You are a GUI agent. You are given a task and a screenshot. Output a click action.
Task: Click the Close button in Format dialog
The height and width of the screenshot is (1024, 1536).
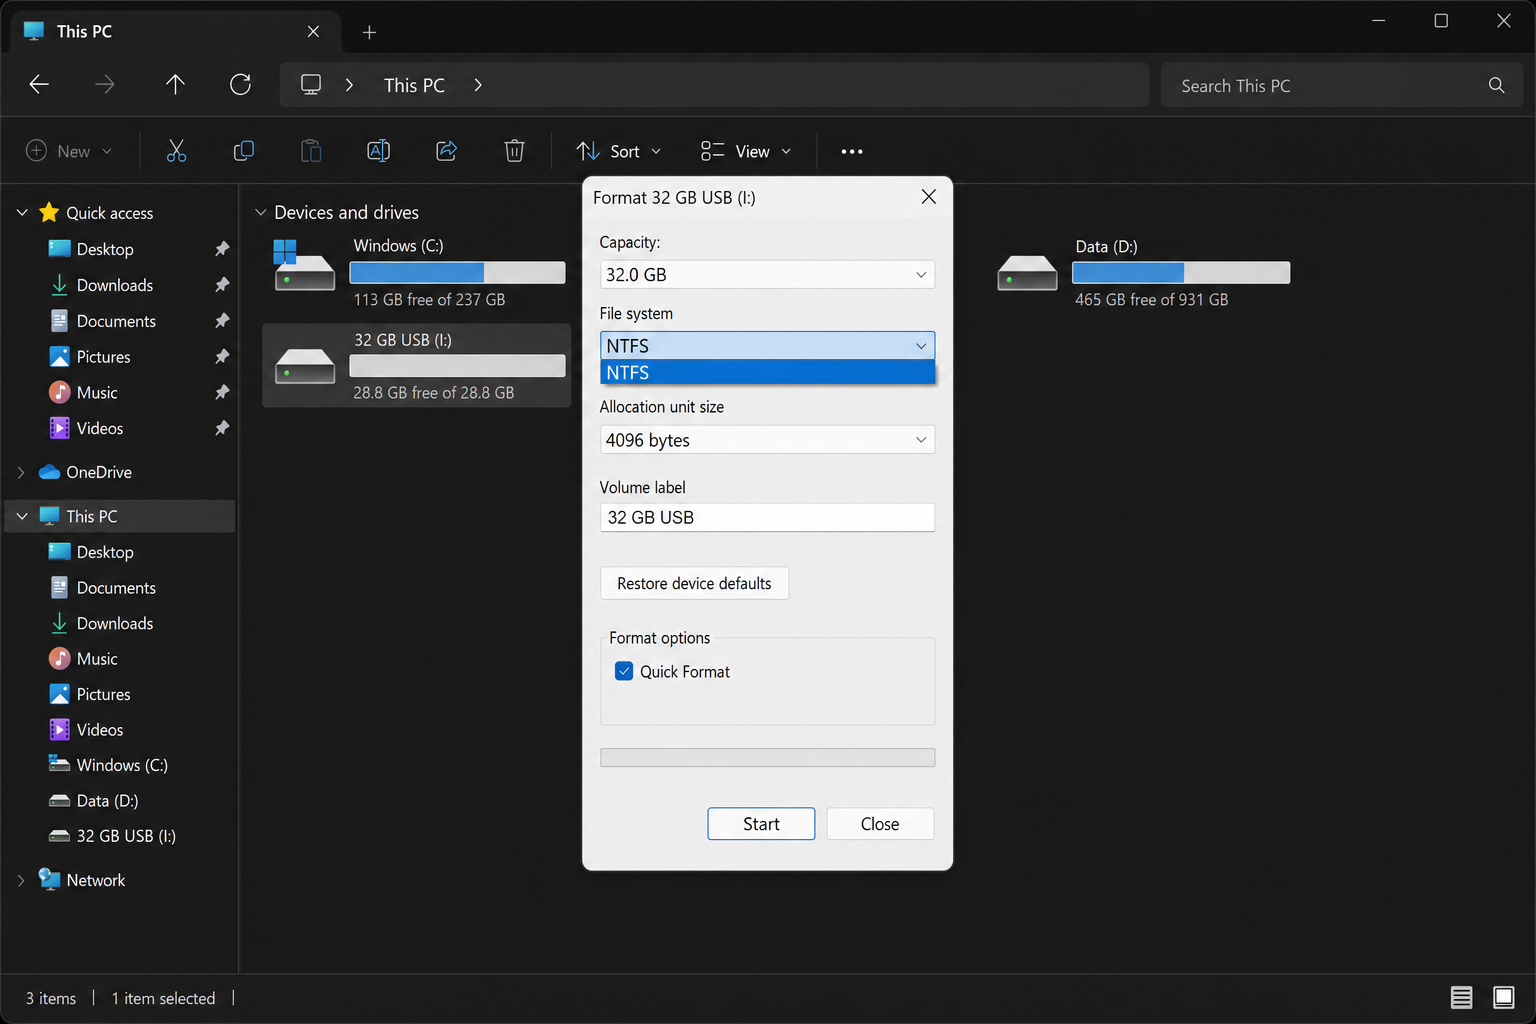[880, 824]
